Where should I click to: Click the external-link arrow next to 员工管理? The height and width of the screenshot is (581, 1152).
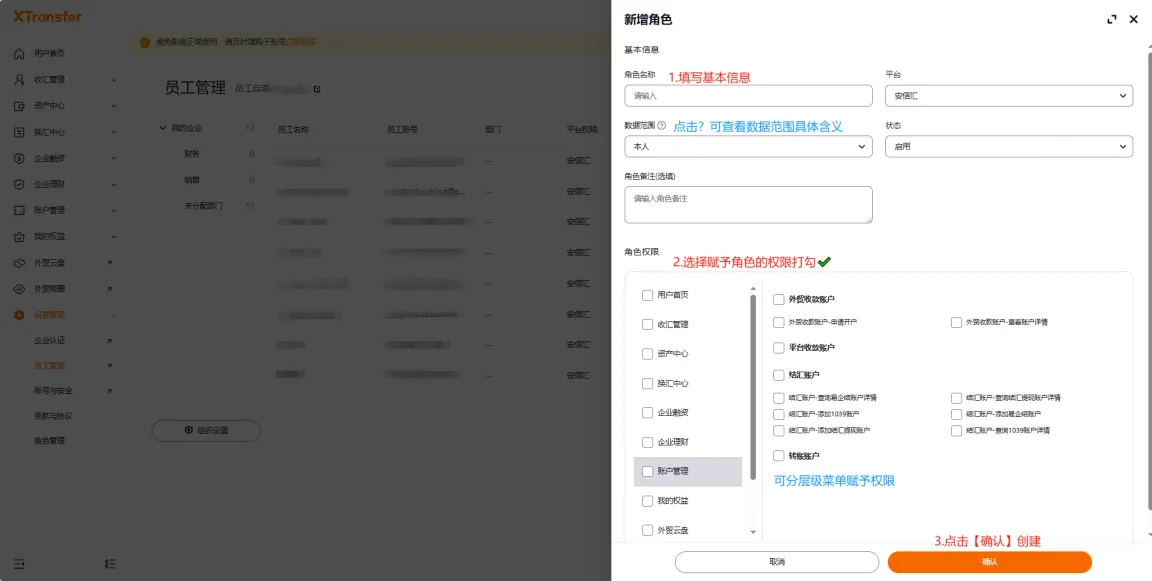[x=109, y=365]
